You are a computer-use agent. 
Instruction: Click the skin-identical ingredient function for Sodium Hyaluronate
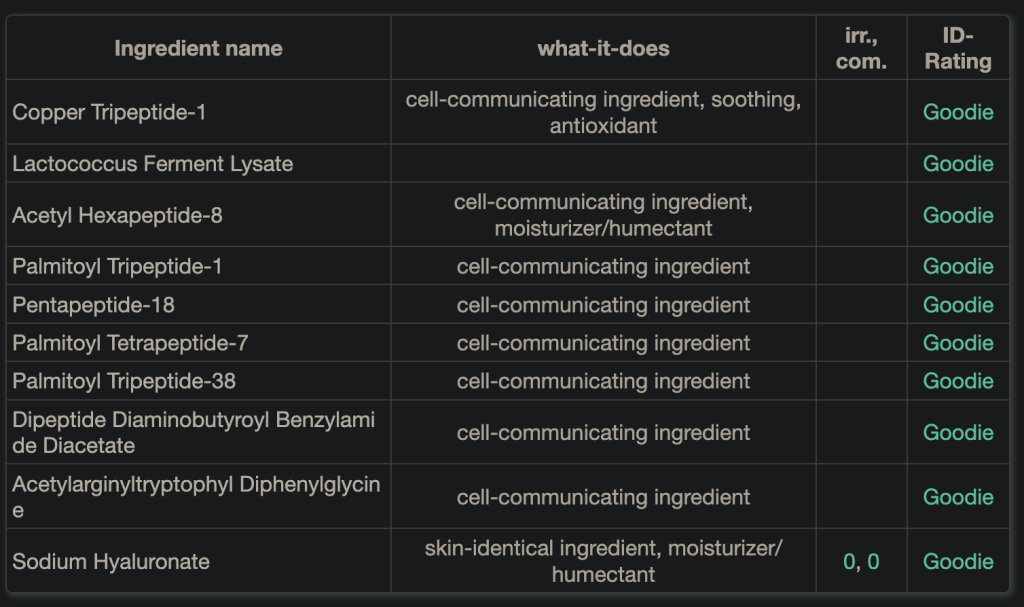click(543, 548)
